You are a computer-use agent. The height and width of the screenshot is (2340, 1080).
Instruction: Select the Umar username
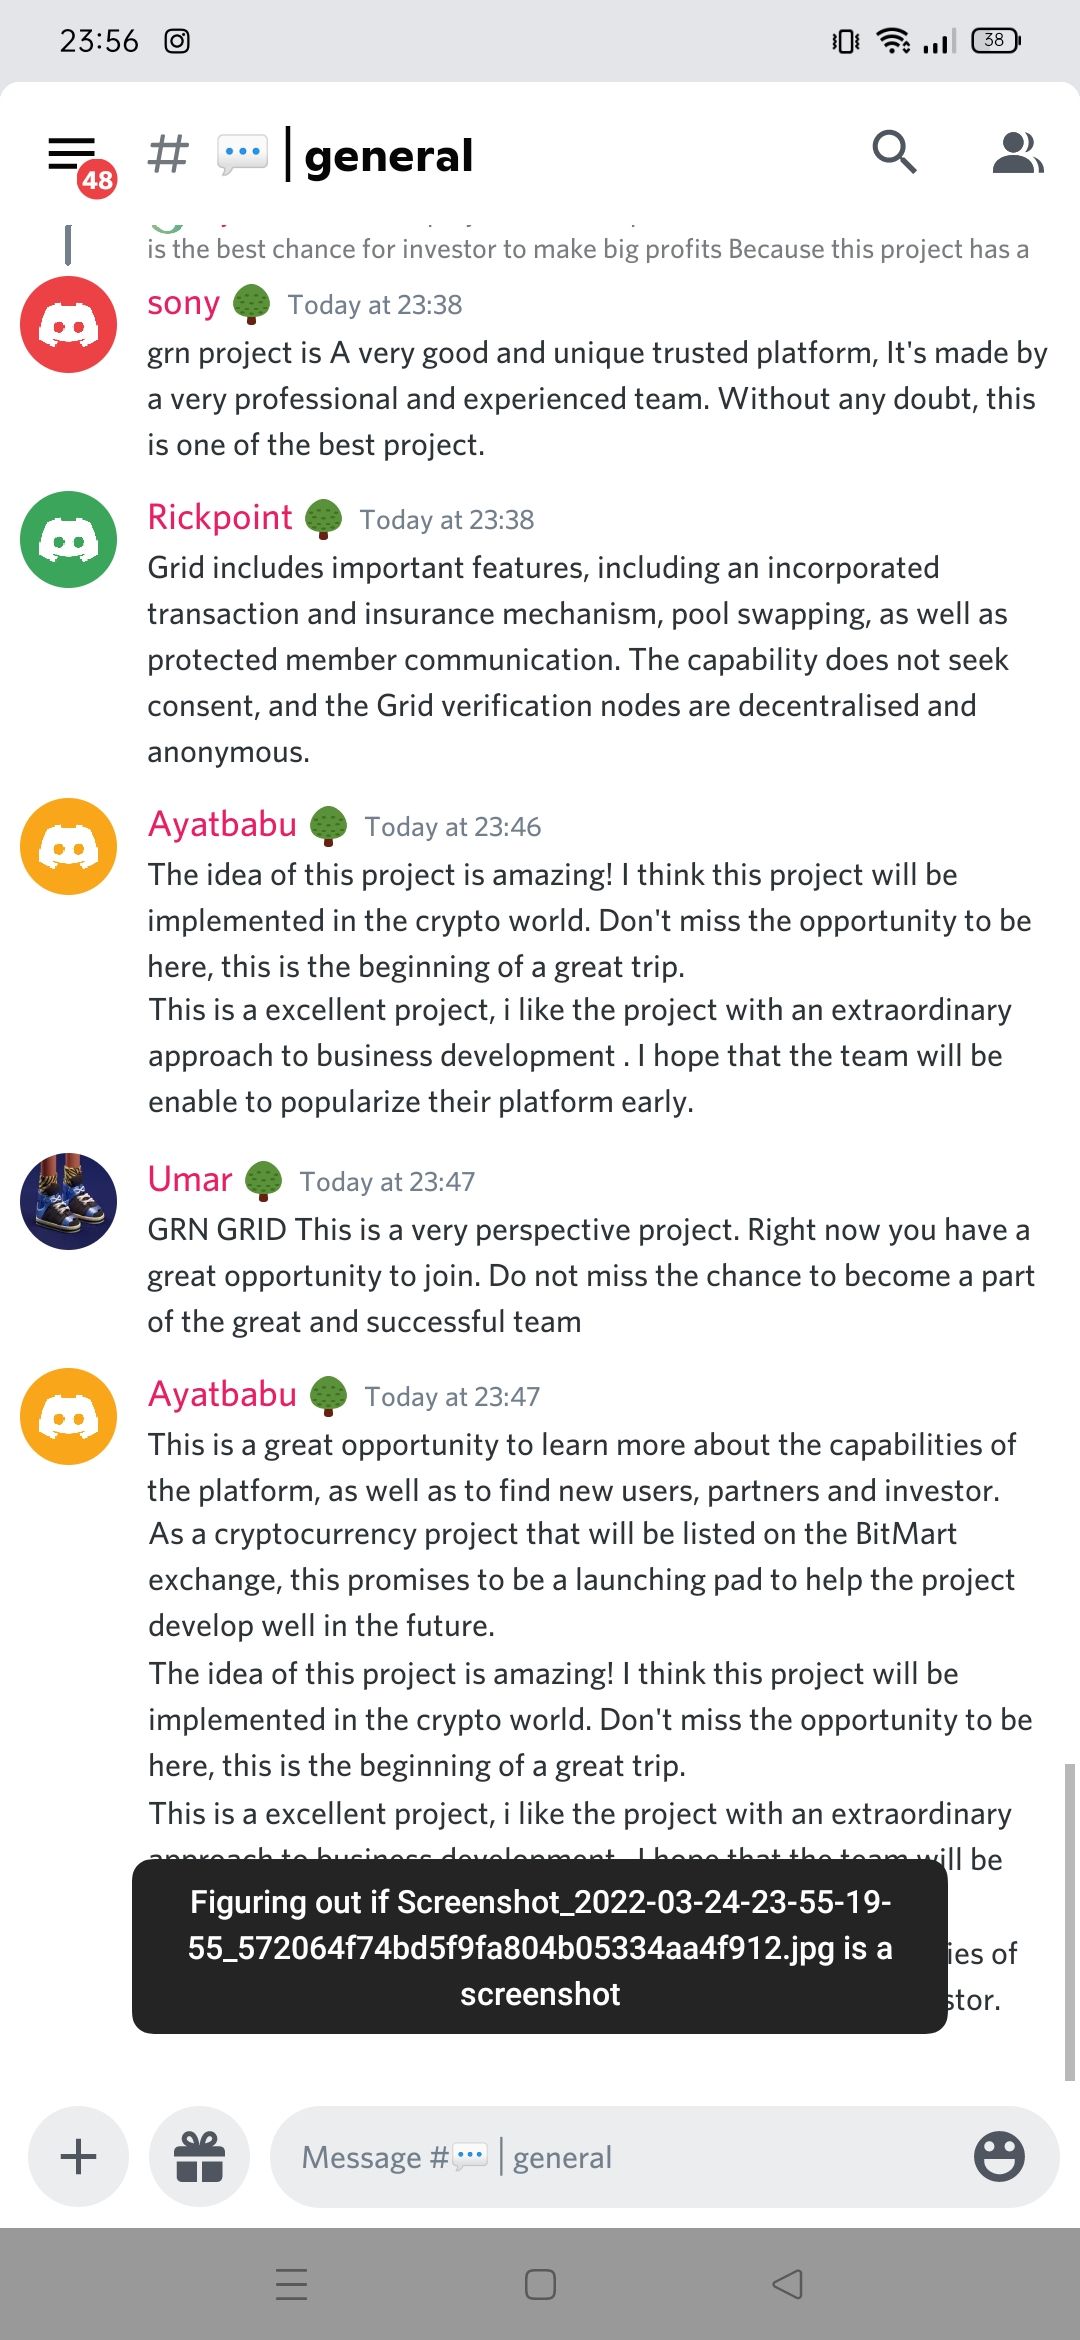coord(190,1179)
